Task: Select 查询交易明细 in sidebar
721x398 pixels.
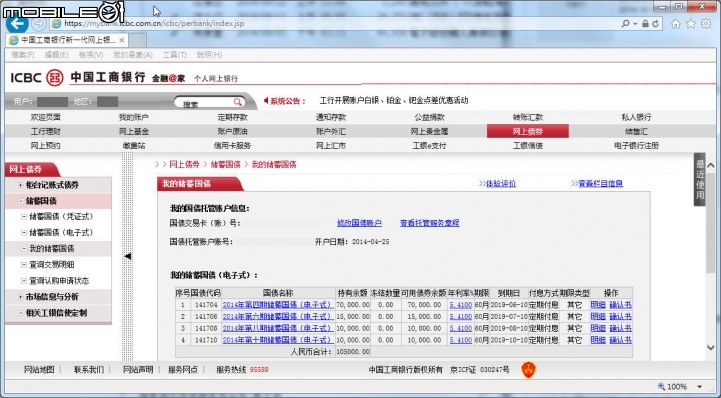Action: coord(52,265)
